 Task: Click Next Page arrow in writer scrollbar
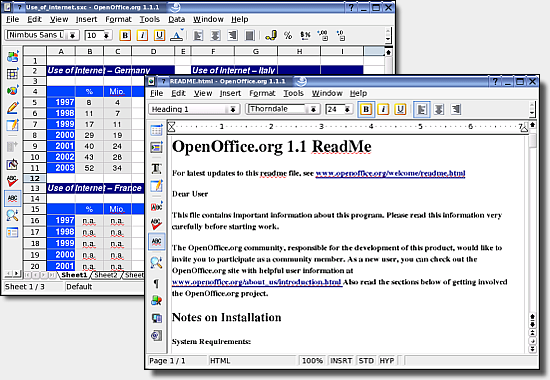pyautogui.click(x=532, y=349)
